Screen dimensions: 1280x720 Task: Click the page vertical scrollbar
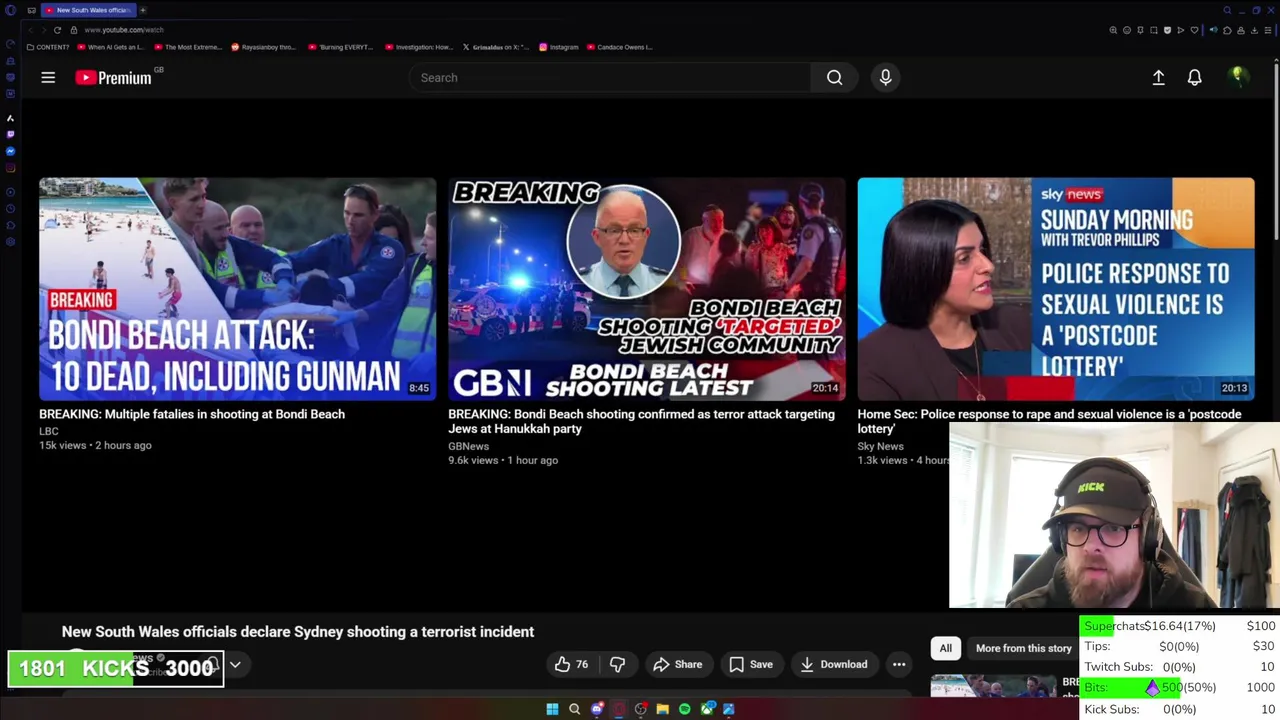point(1276,150)
